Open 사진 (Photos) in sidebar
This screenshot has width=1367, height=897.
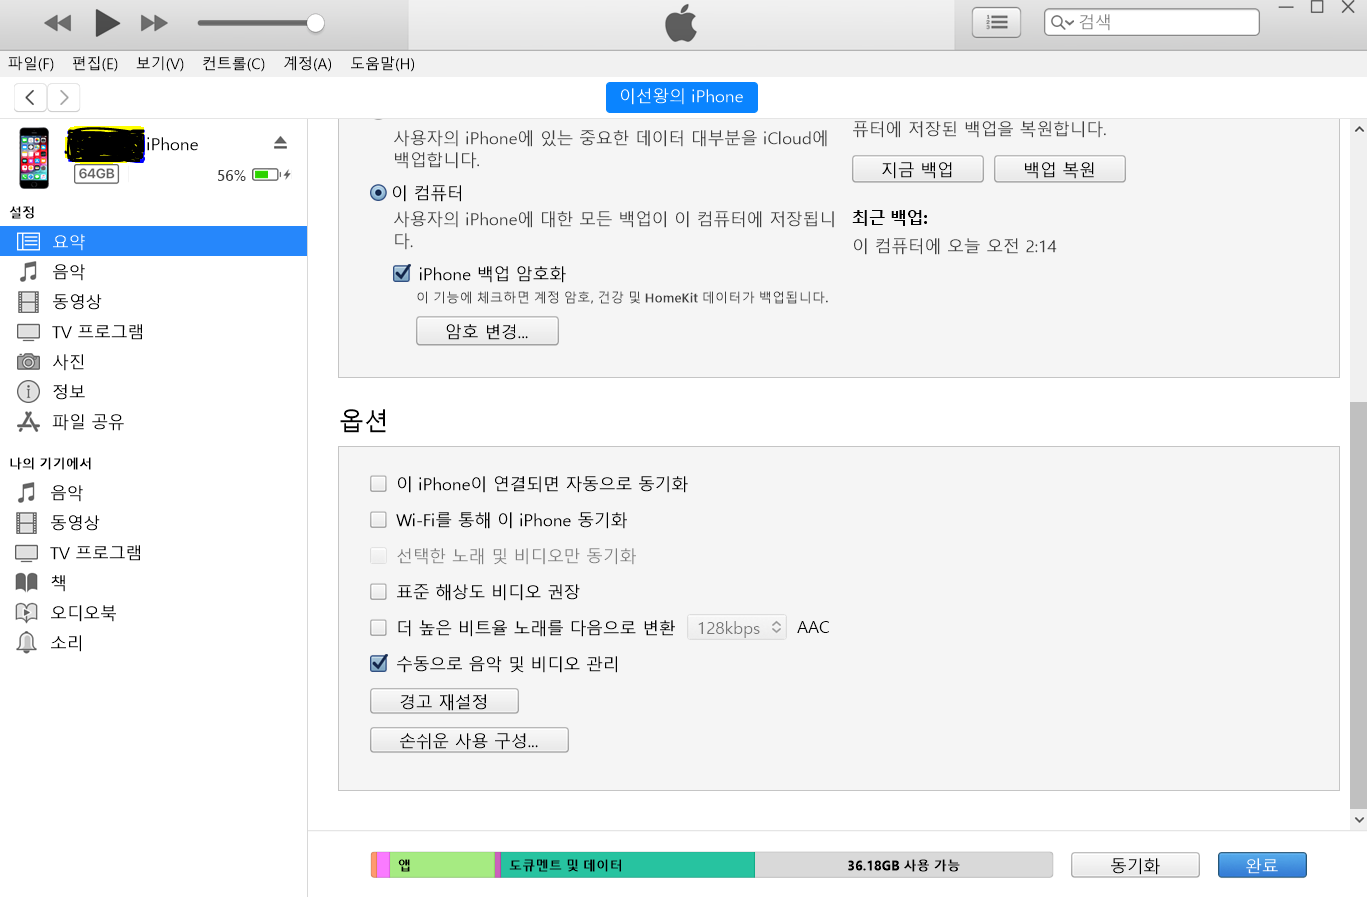(x=68, y=361)
